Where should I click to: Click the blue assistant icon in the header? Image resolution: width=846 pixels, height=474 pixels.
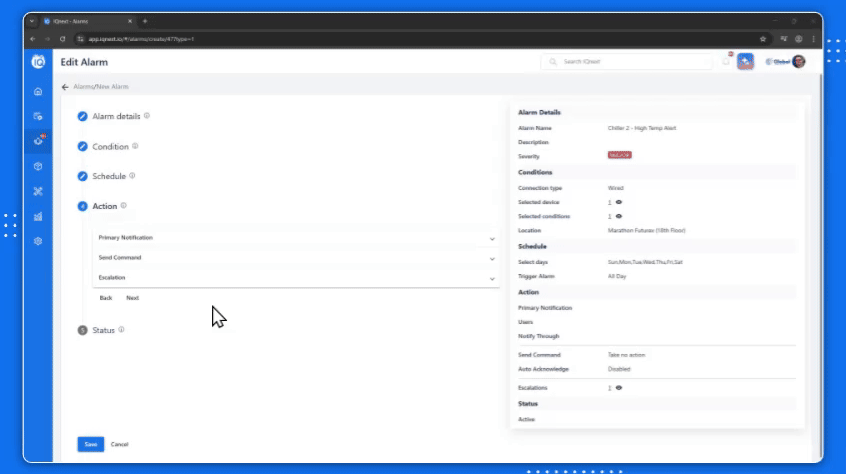click(746, 61)
